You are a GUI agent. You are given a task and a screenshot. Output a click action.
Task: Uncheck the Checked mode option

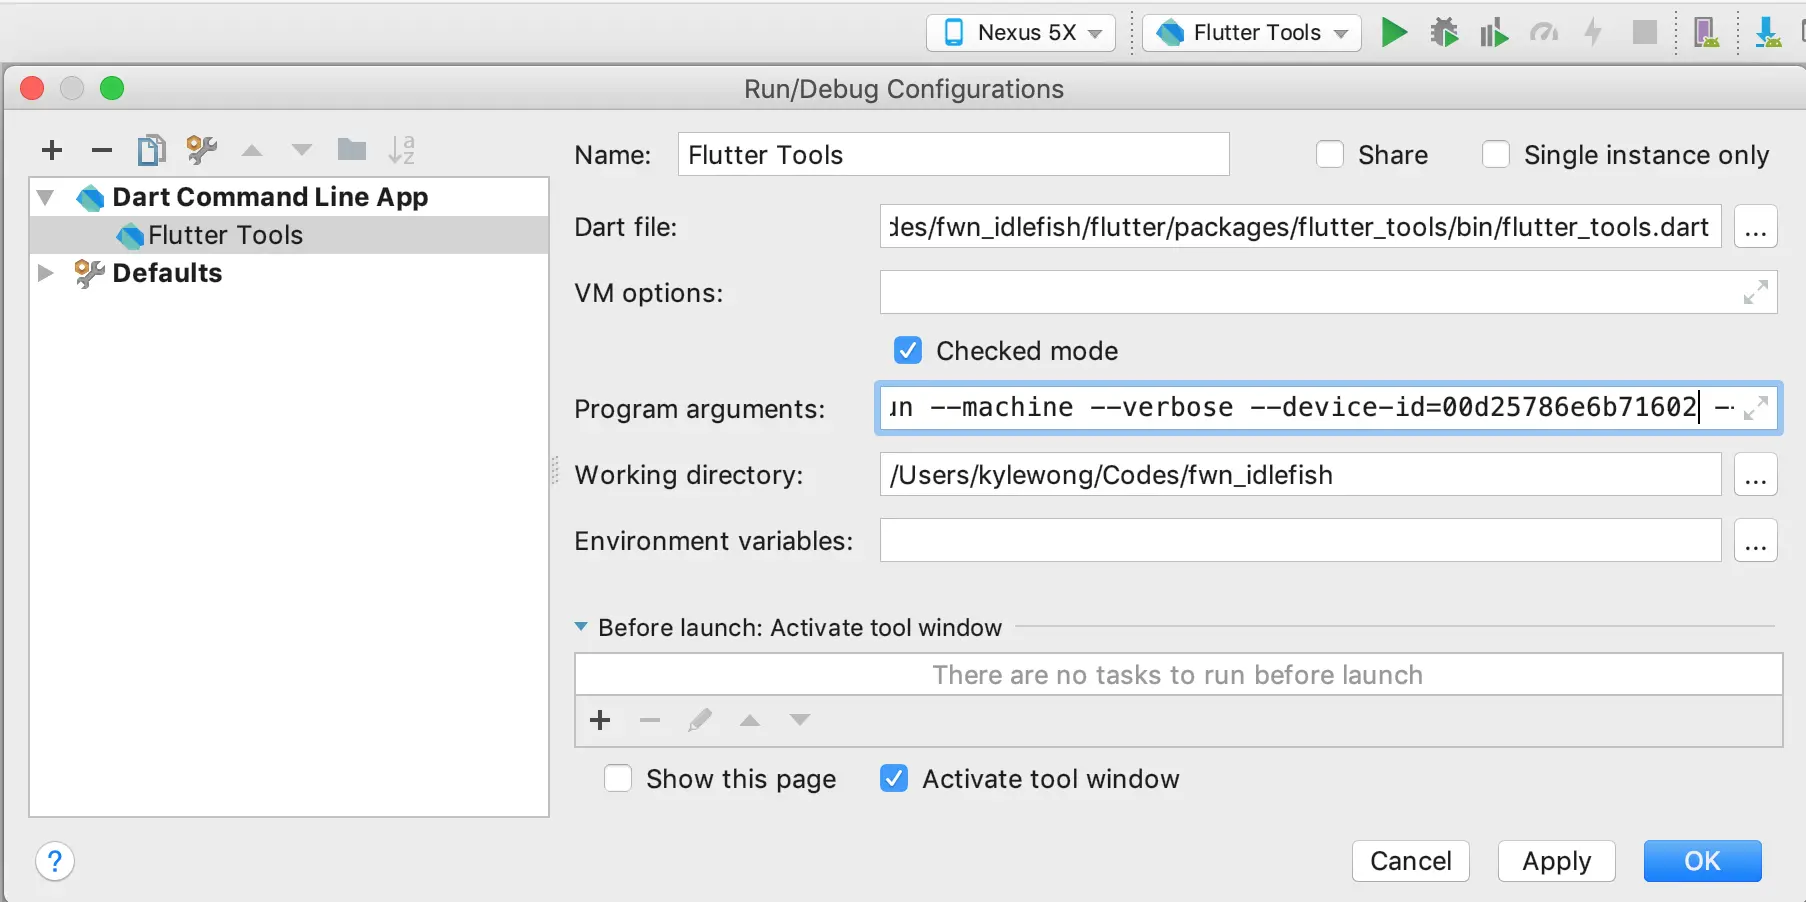(x=908, y=350)
